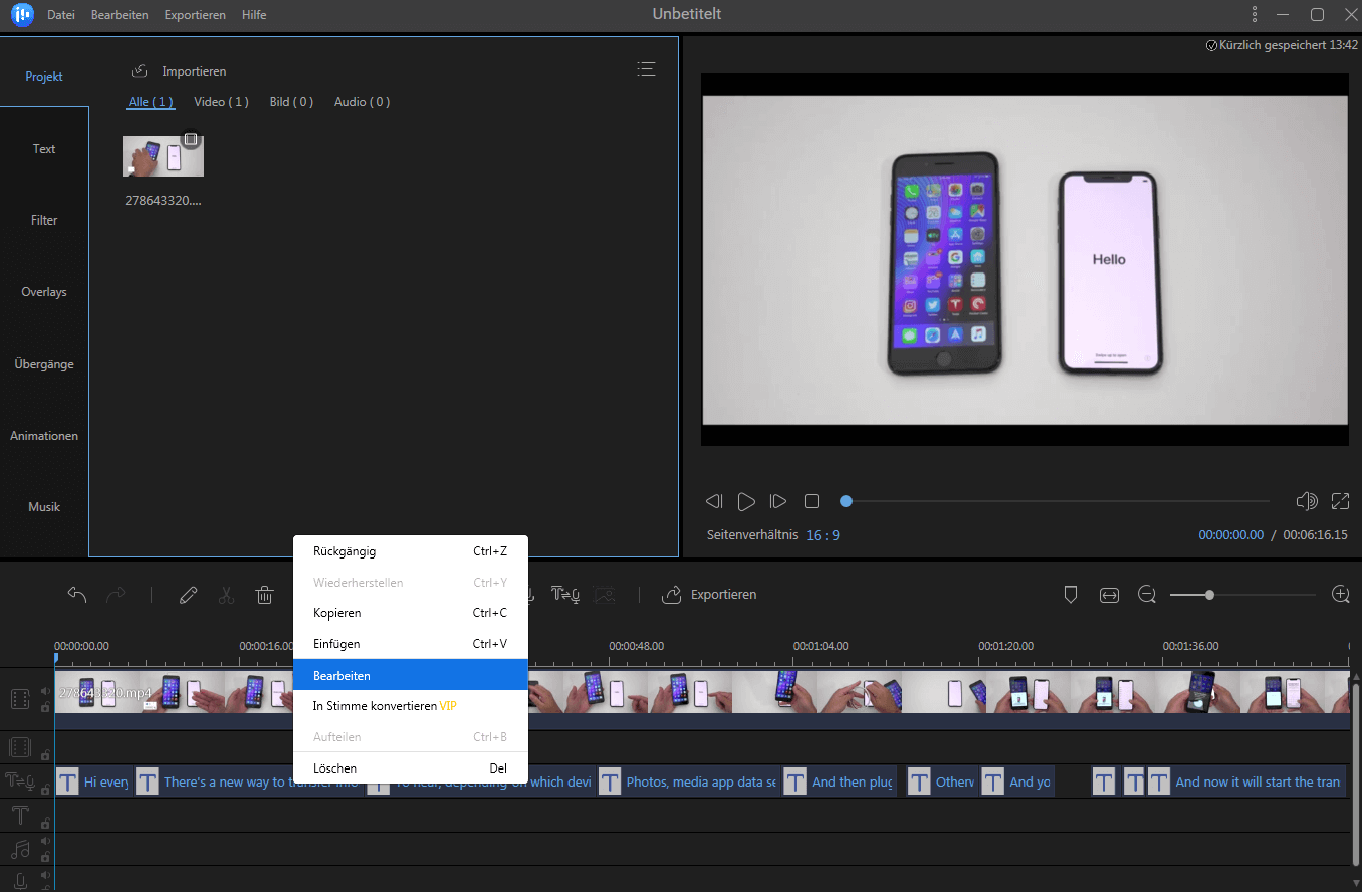
Task: Click the Importieren button
Action: [x=180, y=71]
